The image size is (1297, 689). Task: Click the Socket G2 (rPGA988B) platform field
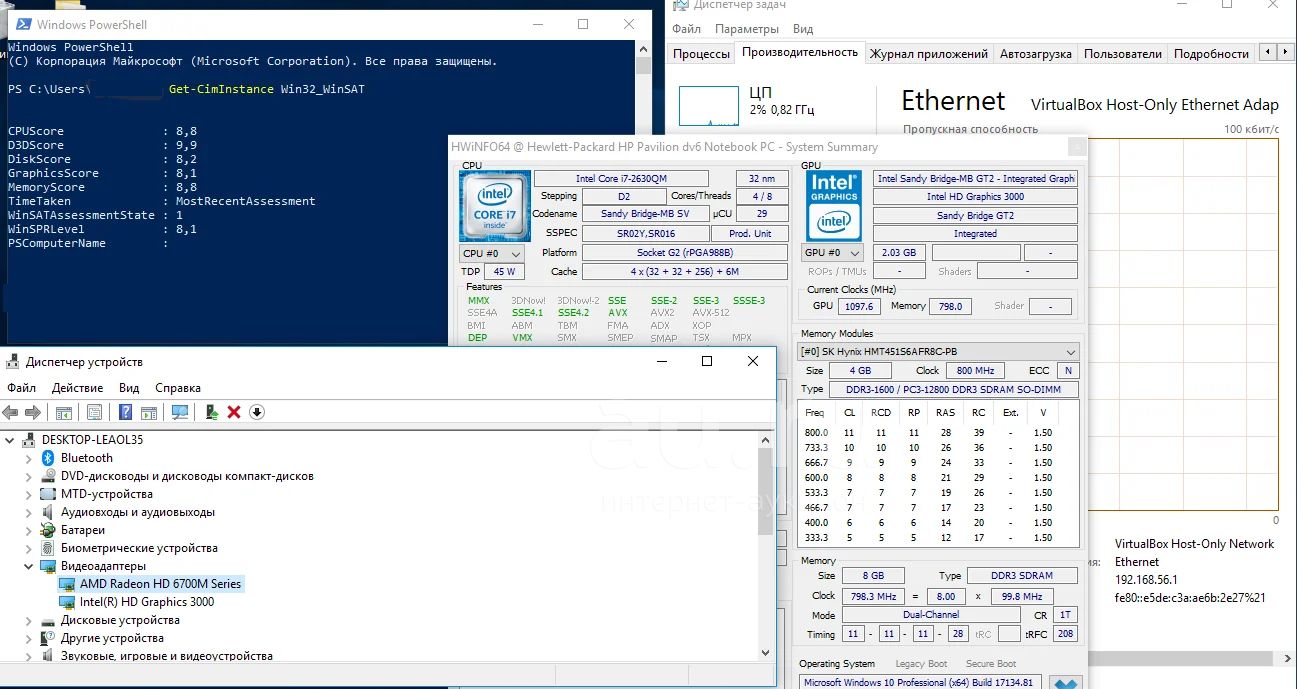[x=684, y=253]
